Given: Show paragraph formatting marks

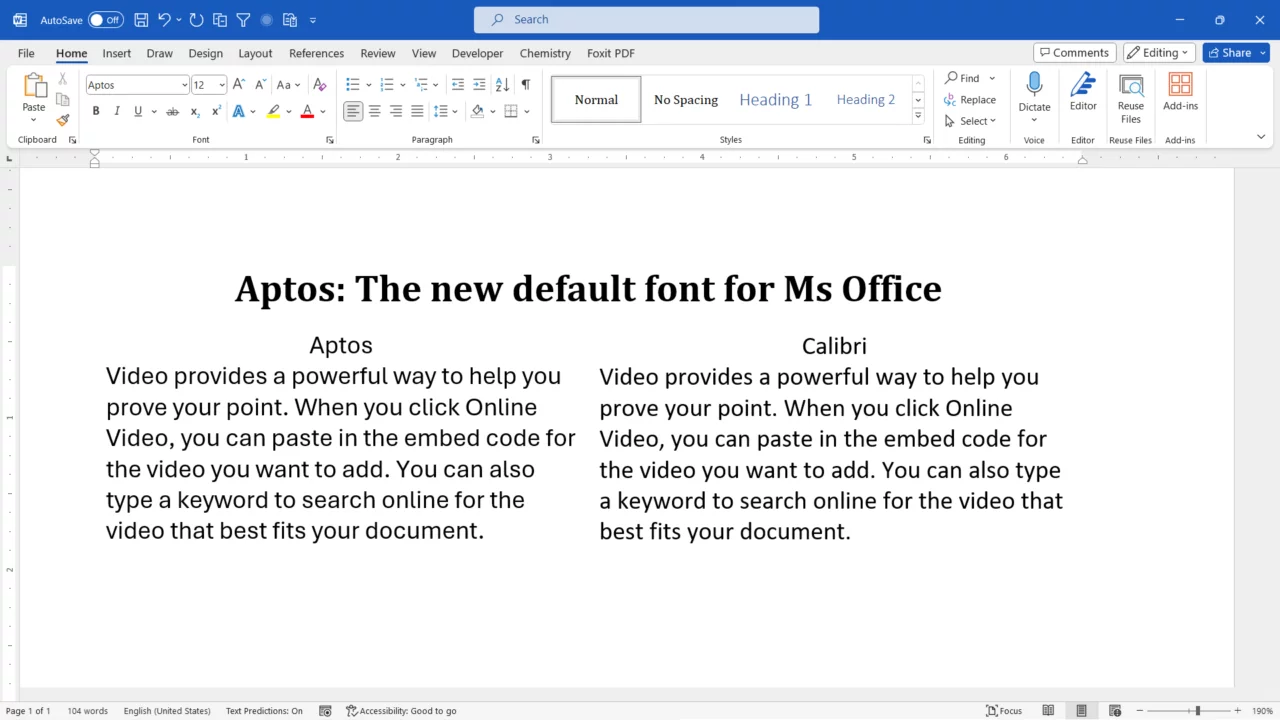Looking at the screenshot, I should (x=525, y=84).
